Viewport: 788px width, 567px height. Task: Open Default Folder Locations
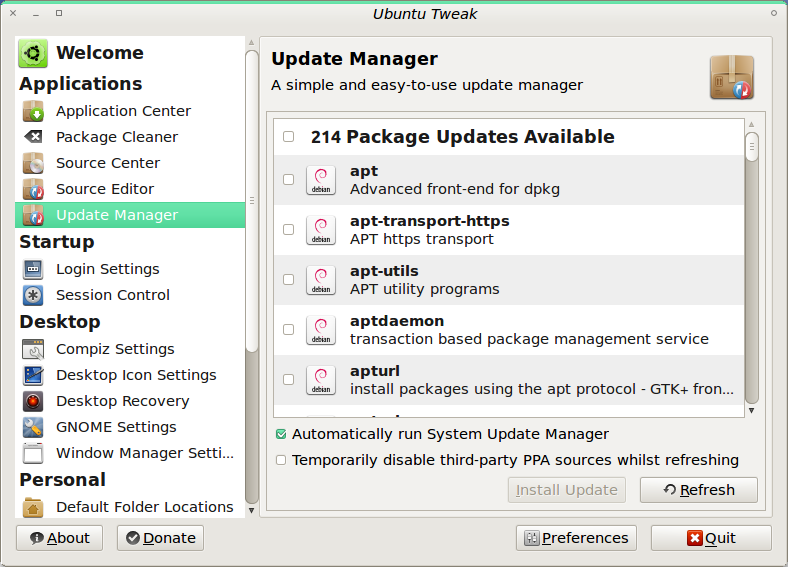click(x=130, y=507)
